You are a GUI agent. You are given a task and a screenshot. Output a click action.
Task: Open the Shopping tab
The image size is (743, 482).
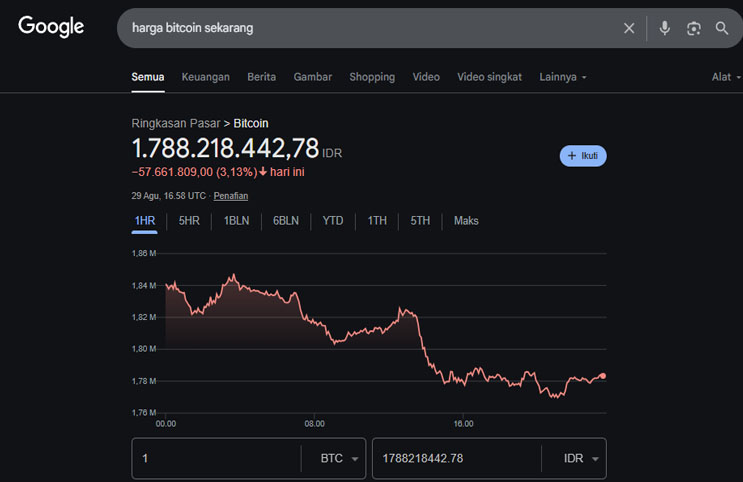coord(372,77)
